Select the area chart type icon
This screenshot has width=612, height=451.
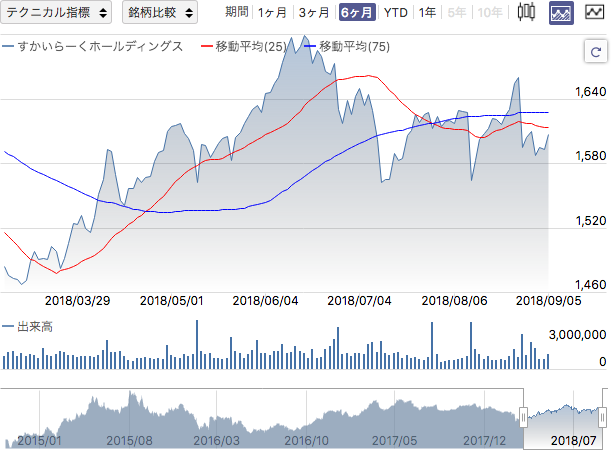[561, 12]
